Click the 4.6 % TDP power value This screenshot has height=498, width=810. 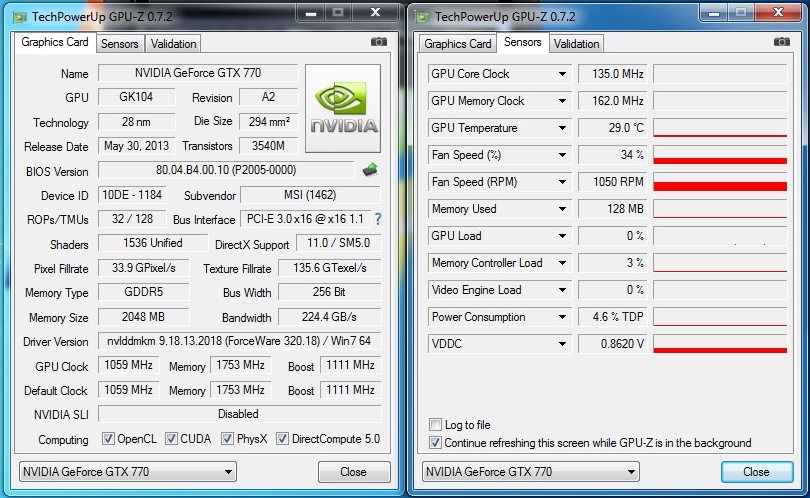[612, 317]
